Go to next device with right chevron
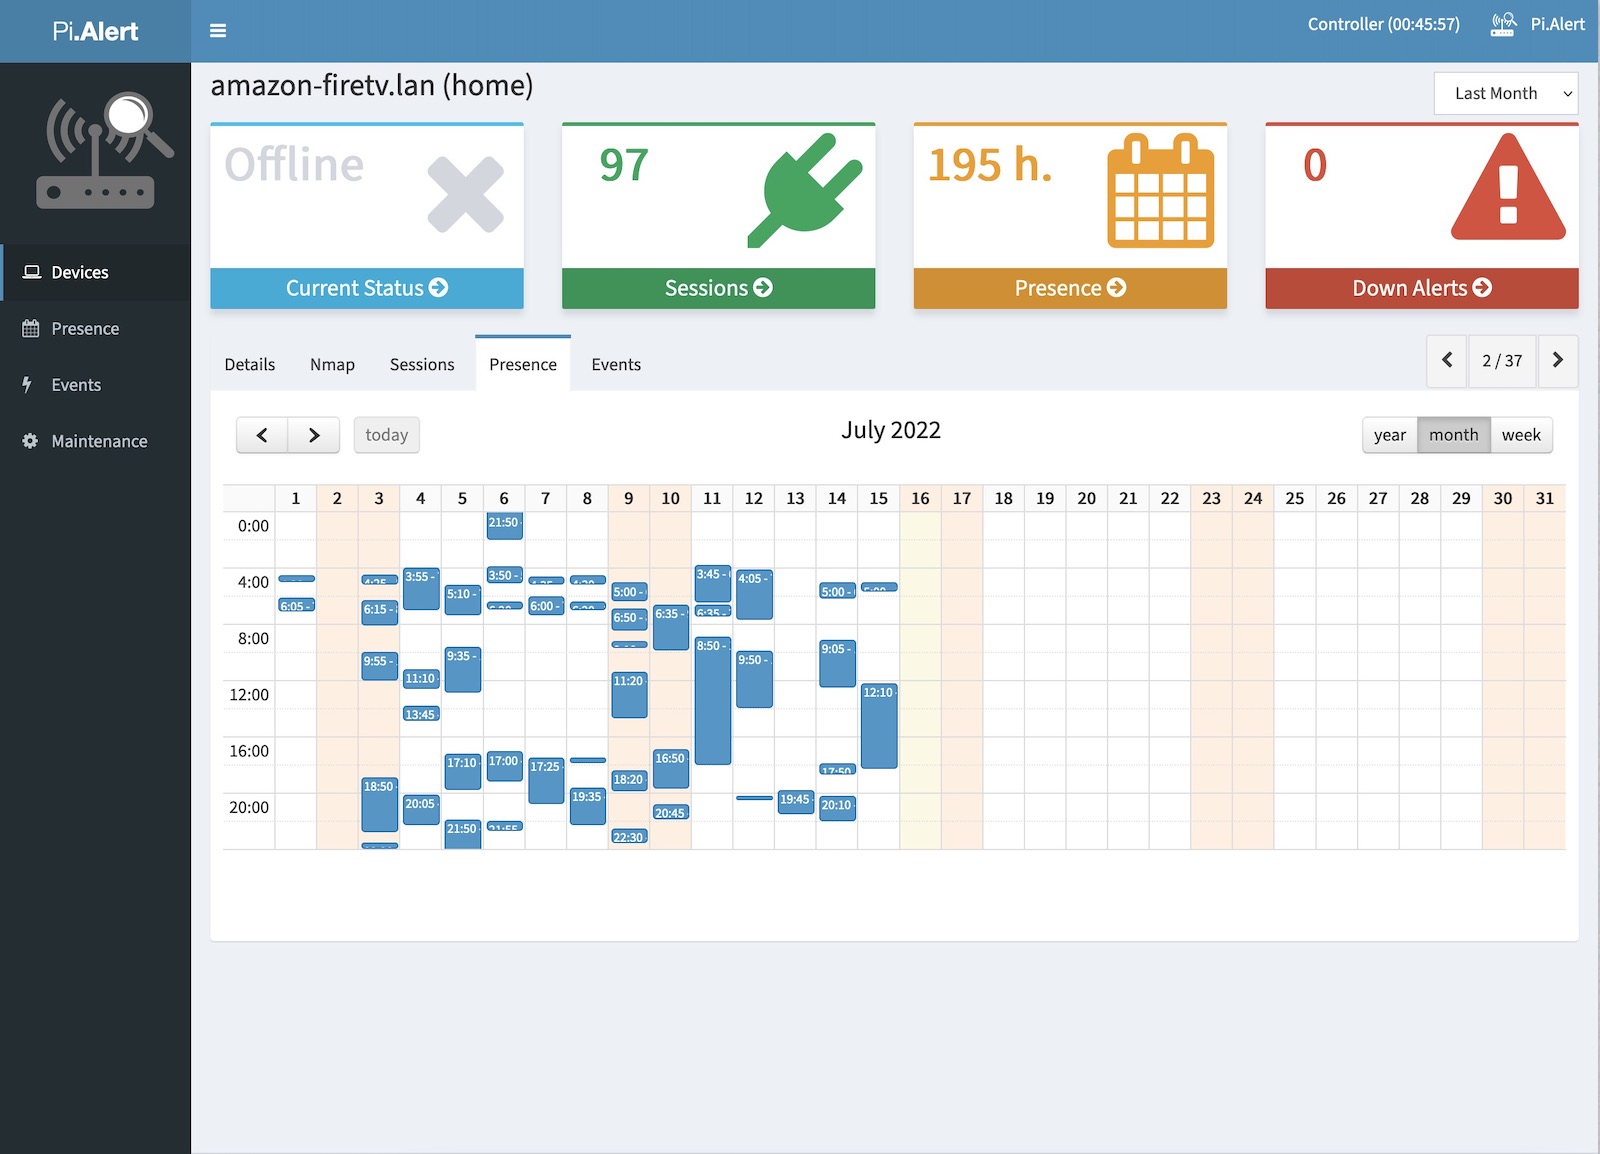 1557,360
